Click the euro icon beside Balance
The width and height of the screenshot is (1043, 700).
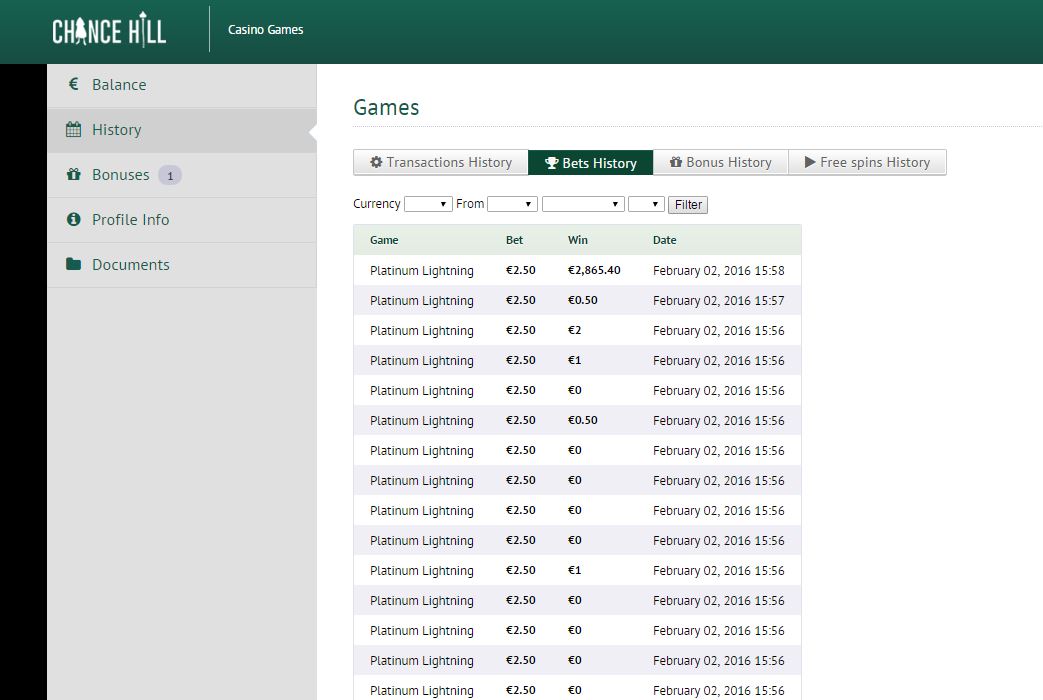tap(74, 84)
